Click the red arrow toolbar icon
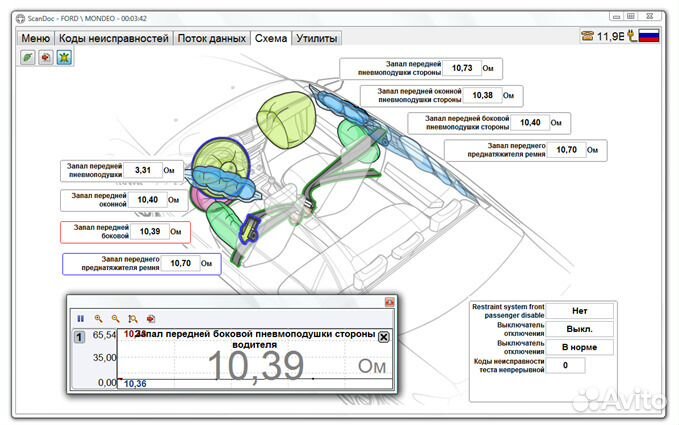 45,58
